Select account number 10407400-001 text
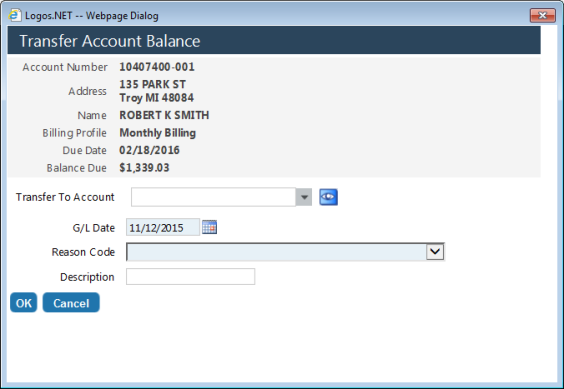 tap(157, 67)
